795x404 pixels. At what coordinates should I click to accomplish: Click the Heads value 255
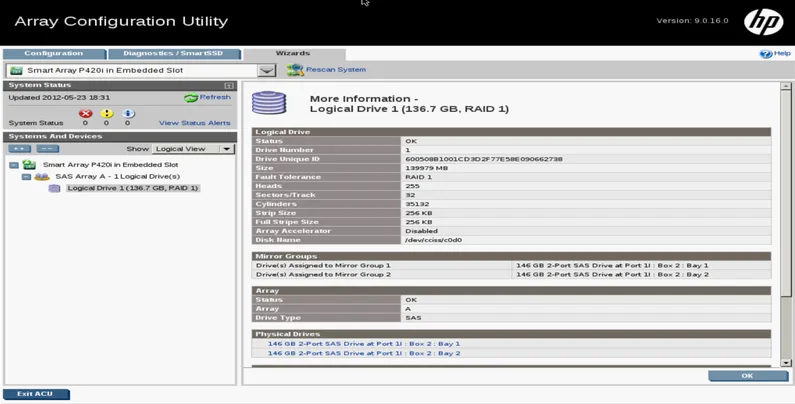pyautogui.click(x=412, y=187)
